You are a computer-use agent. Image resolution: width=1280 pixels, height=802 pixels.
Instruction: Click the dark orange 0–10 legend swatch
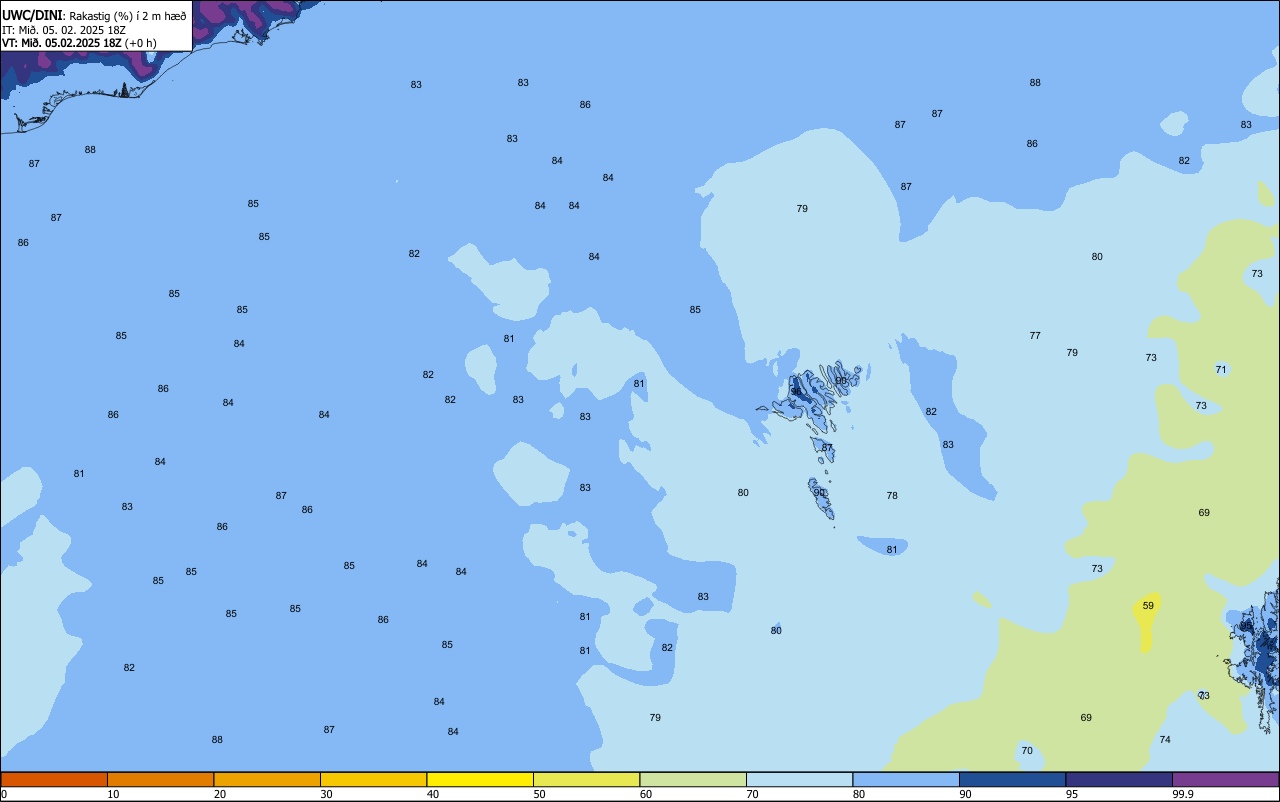[54, 779]
